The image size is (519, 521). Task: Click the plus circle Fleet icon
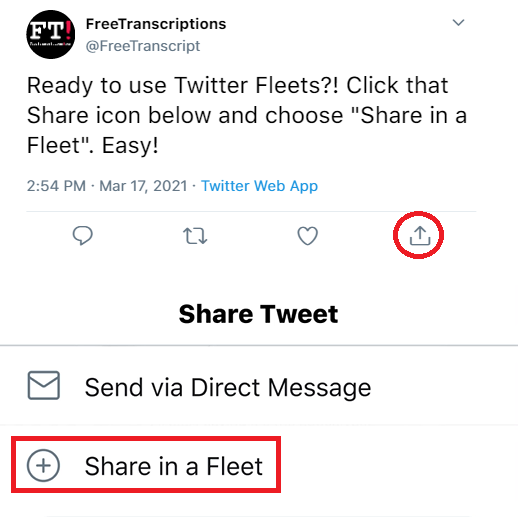(x=43, y=465)
